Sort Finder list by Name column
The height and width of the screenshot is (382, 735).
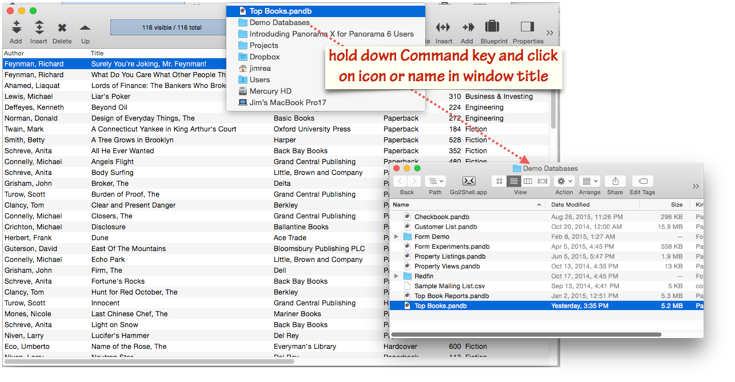coord(467,205)
